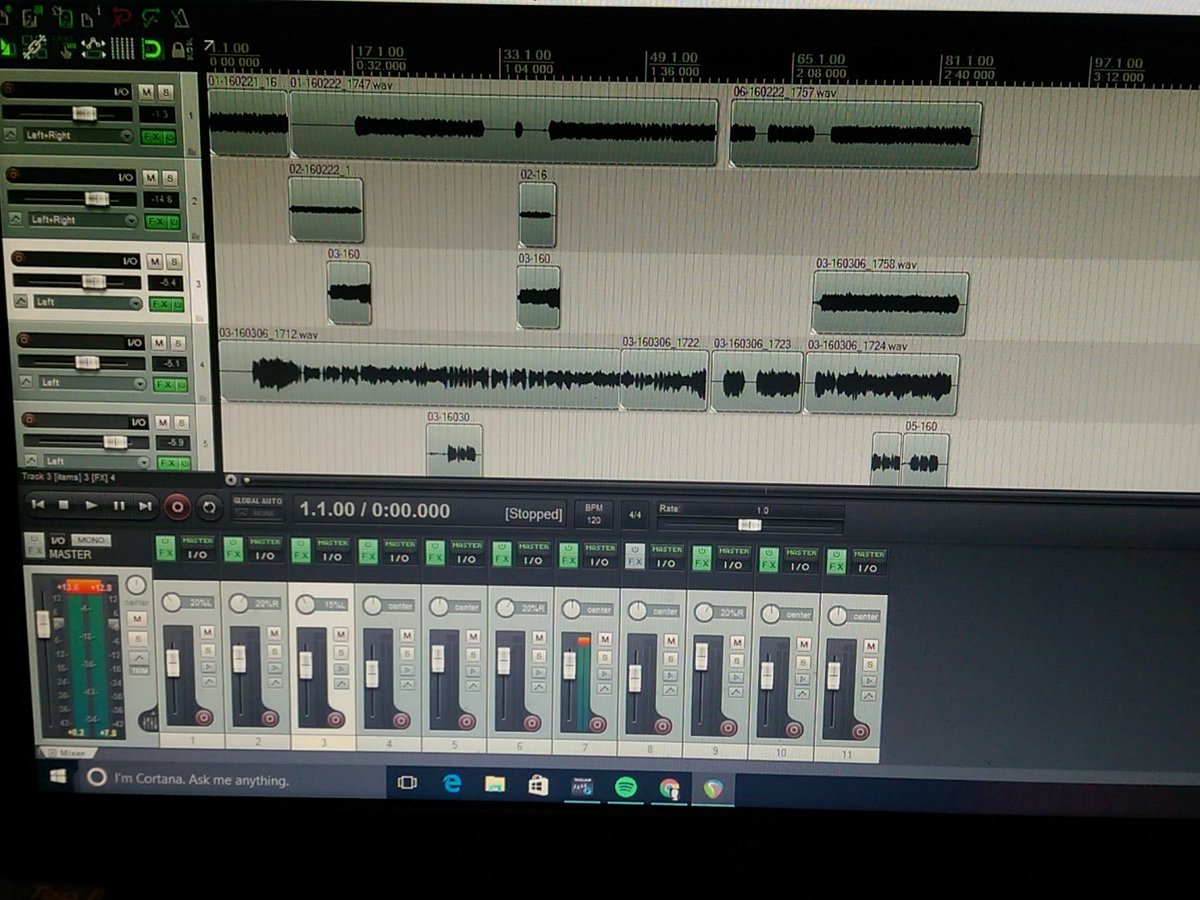Toggle the metronome icon in the toolbar
The image size is (1200, 900).
[181, 17]
